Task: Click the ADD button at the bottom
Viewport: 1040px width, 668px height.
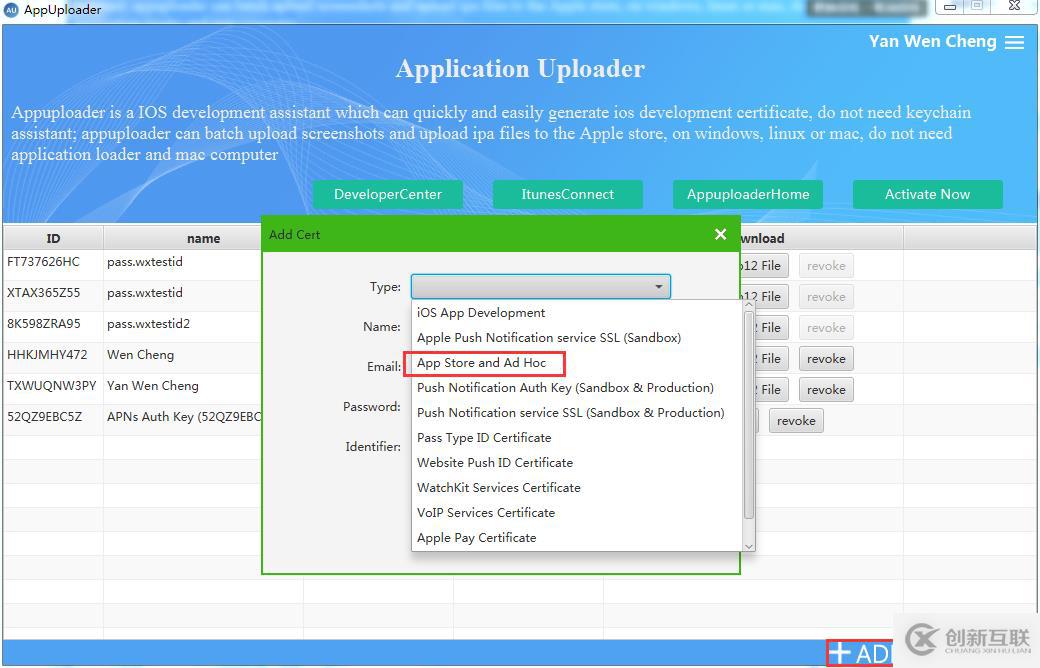Action: 860,653
